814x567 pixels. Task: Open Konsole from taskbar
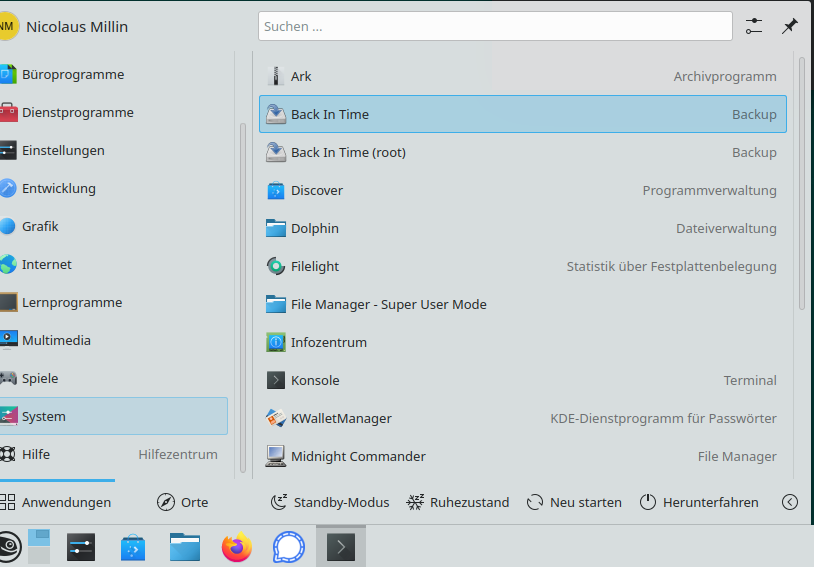(x=341, y=547)
